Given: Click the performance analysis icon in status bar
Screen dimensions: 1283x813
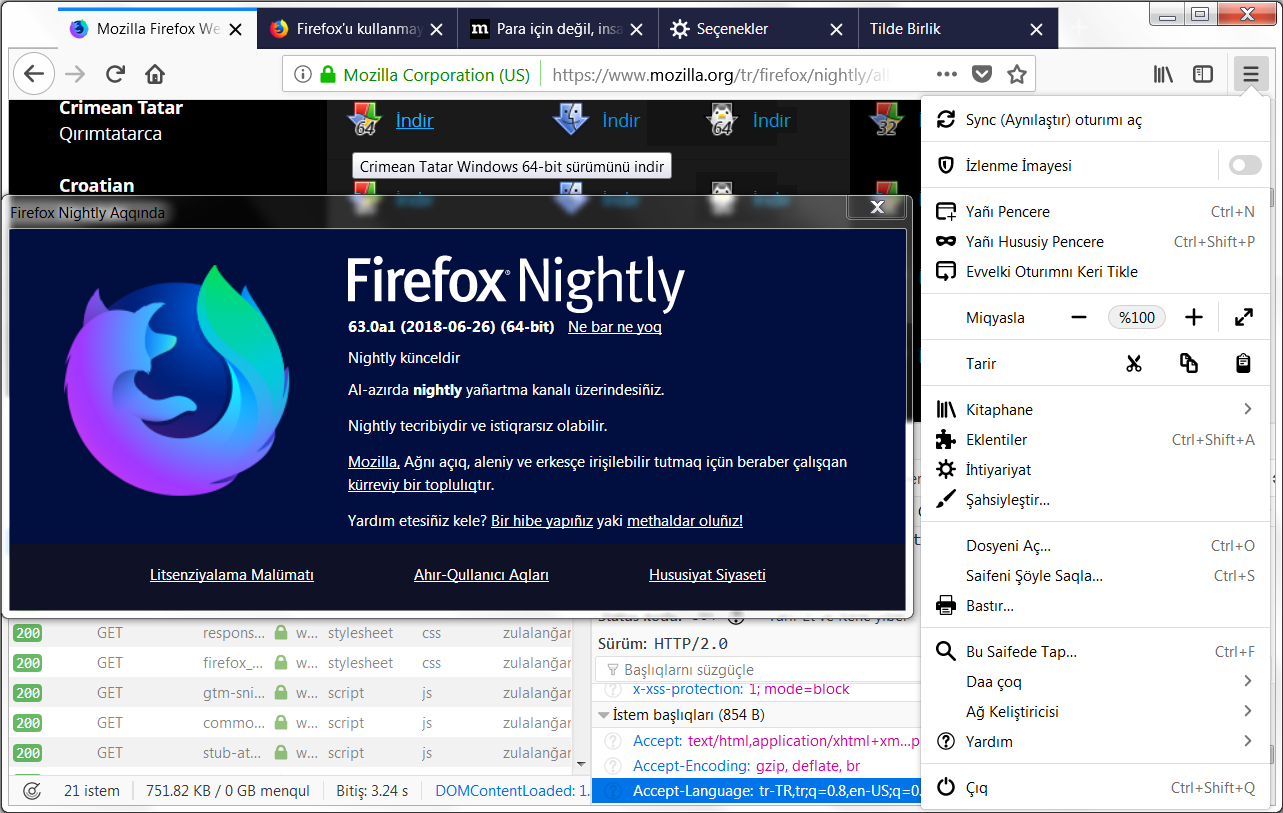Looking at the screenshot, I should pyautogui.click(x=31, y=791).
